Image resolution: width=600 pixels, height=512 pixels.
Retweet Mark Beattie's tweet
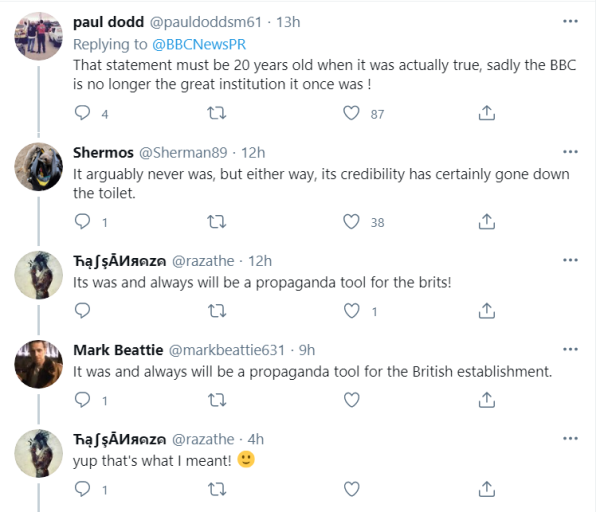click(x=216, y=400)
